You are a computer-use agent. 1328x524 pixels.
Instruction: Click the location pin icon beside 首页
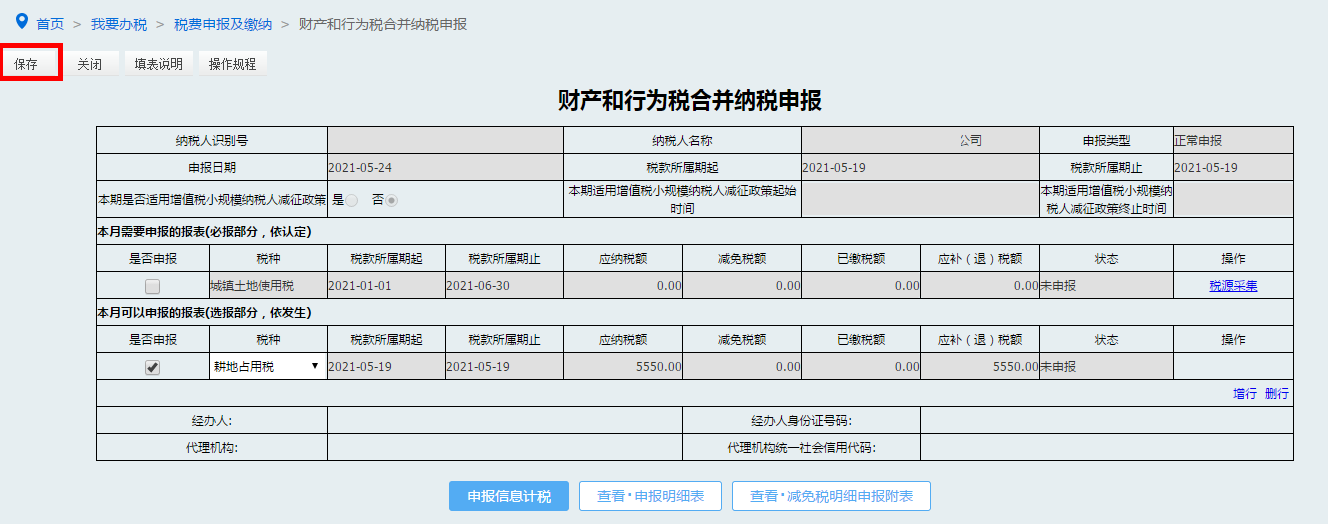(x=22, y=21)
